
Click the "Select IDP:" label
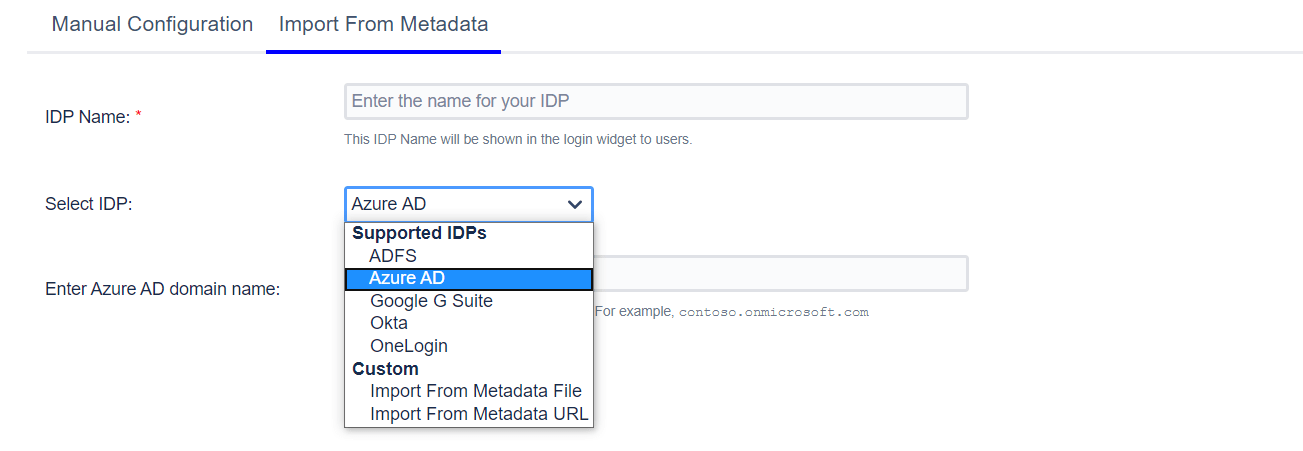[x=89, y=204]
